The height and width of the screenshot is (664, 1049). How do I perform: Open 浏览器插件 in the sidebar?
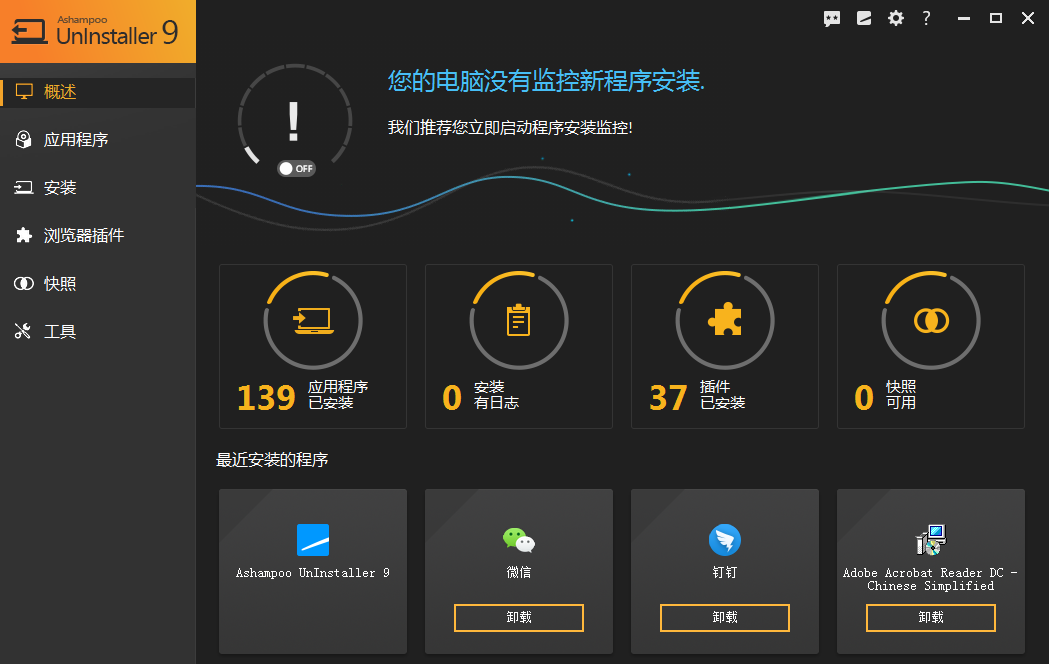98,235
